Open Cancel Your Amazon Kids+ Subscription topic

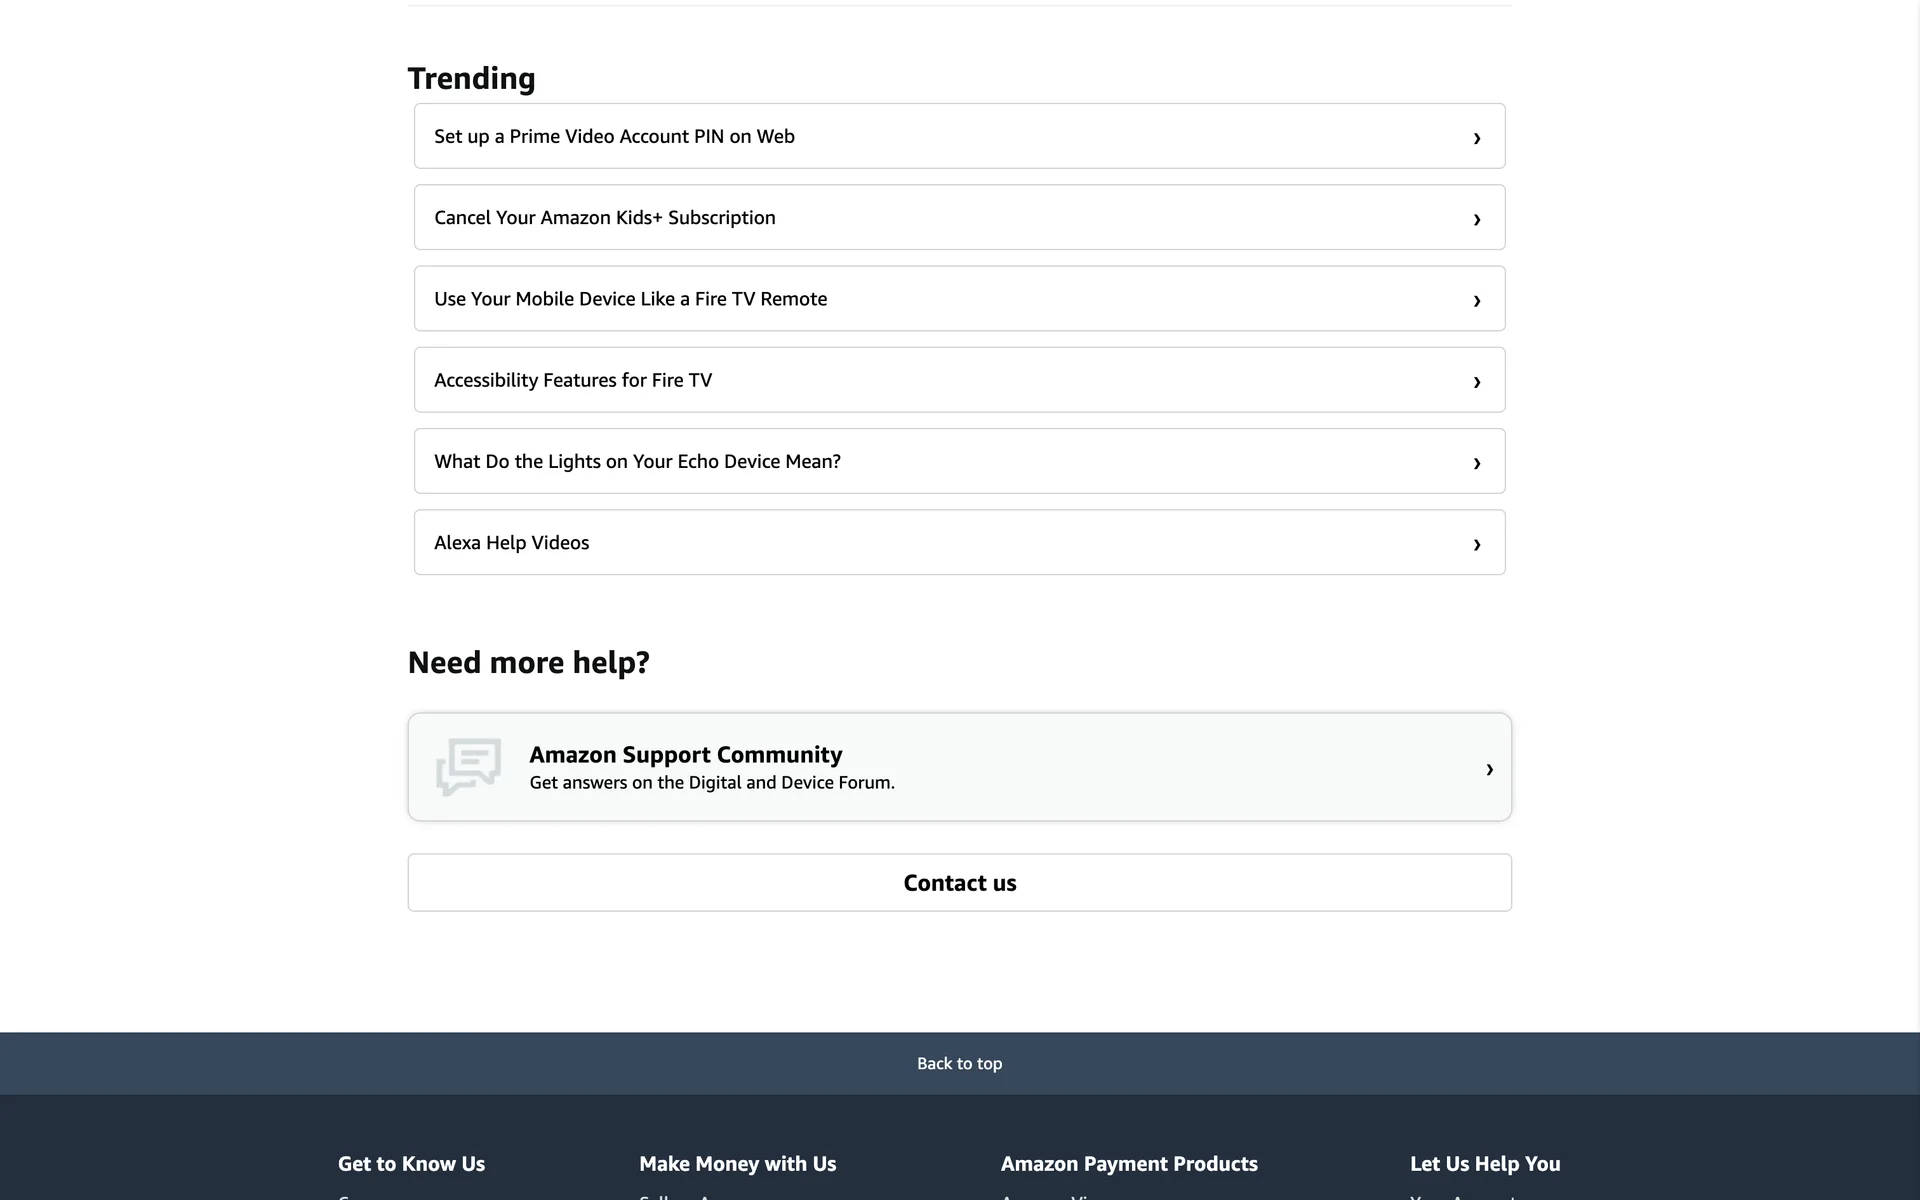(604, 218)
